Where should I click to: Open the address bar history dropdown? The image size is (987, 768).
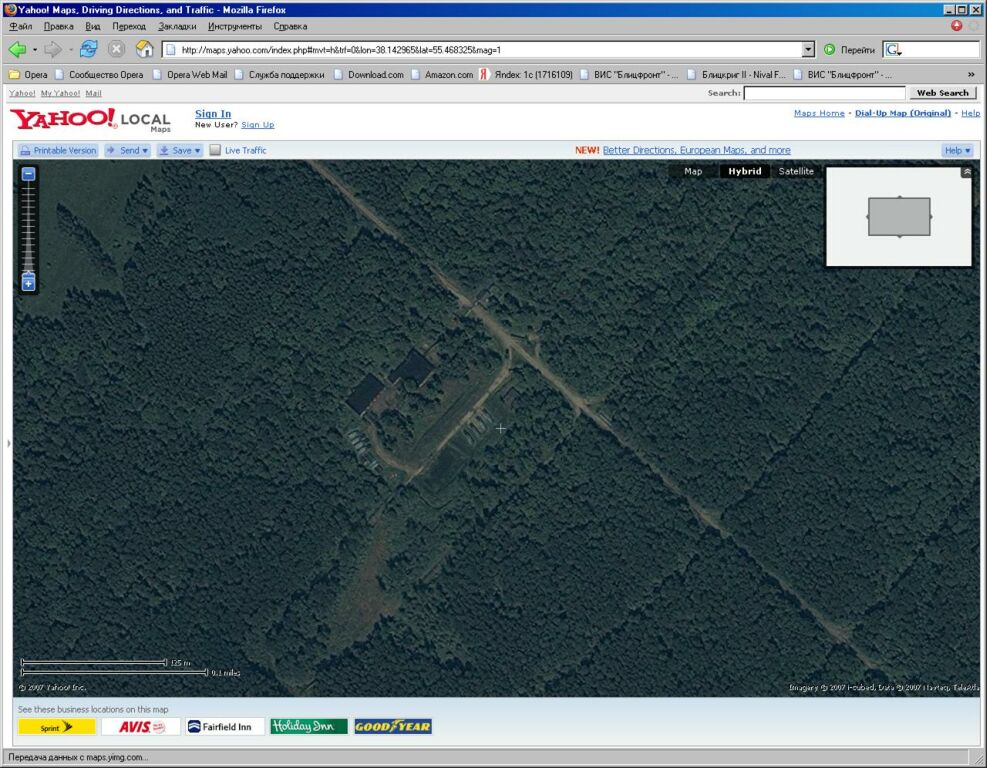[809, 50]
